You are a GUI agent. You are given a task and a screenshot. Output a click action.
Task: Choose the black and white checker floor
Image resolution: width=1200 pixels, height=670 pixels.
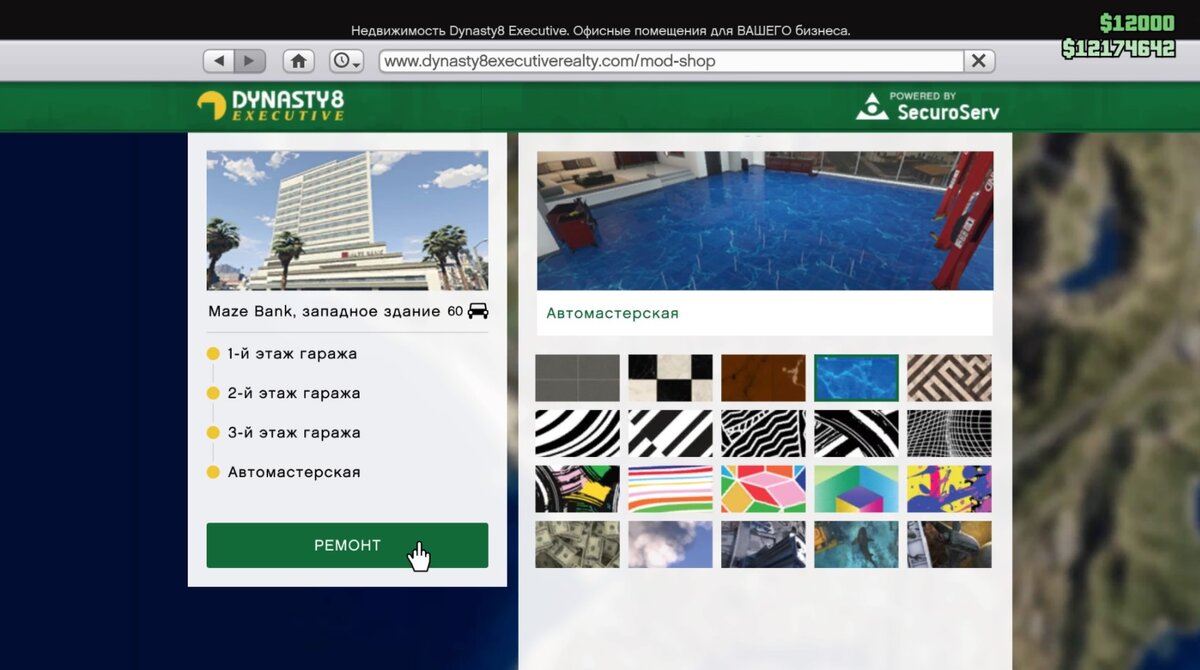[670, 378]
